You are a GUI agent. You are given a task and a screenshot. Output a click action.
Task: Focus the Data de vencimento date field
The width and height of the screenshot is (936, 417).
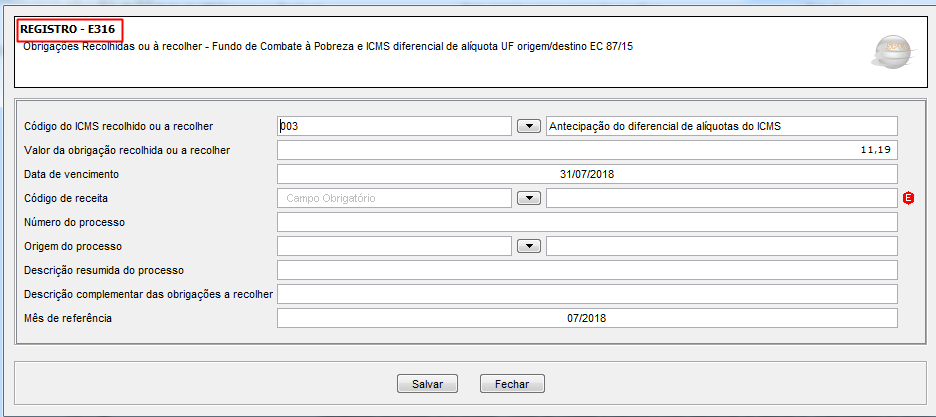(587, 174)
